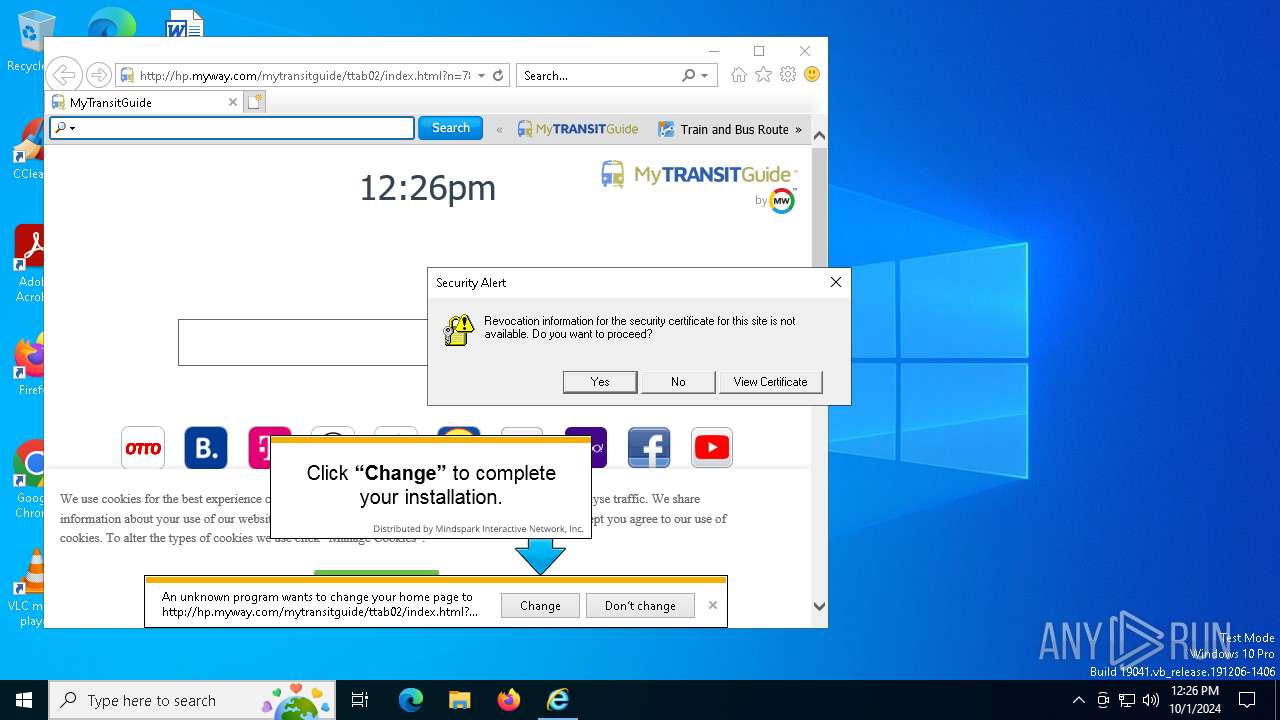
Task: Click the main page search box
Action: 303,342
